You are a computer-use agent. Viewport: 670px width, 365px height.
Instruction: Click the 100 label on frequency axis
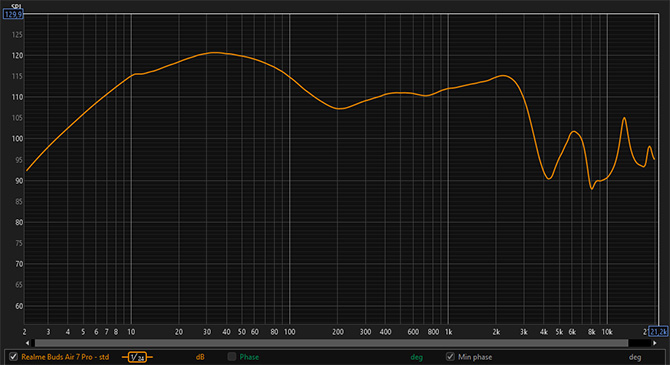(290, 332)
